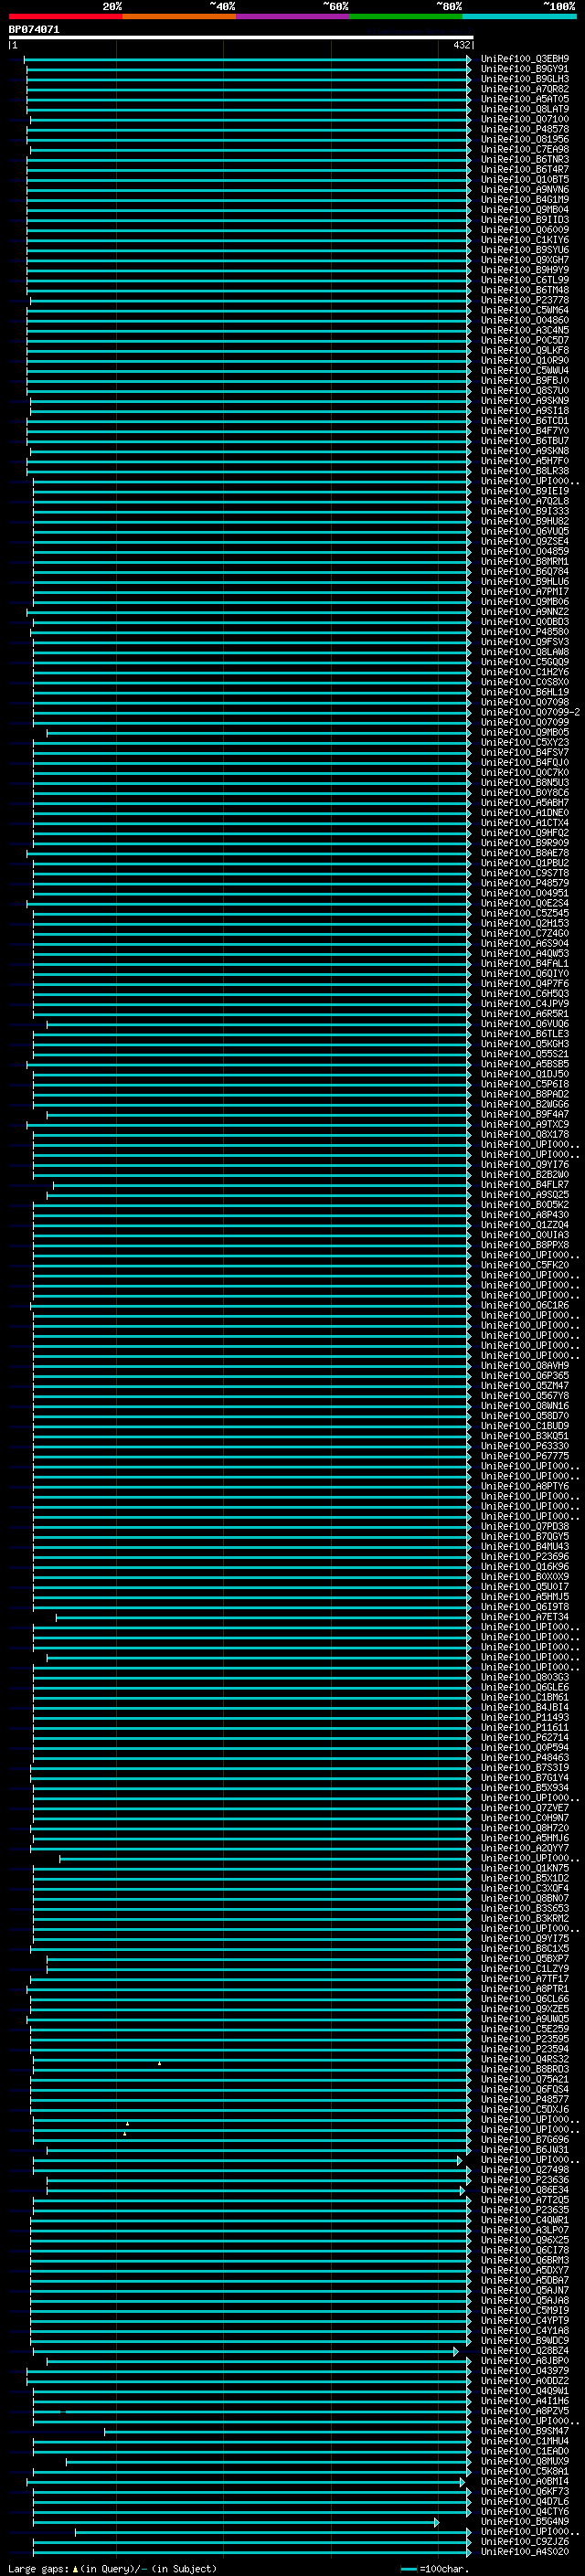585x2576 pixels.
Task: Select the UniRef100_C6TL99 label
Action: coord(524,280)
